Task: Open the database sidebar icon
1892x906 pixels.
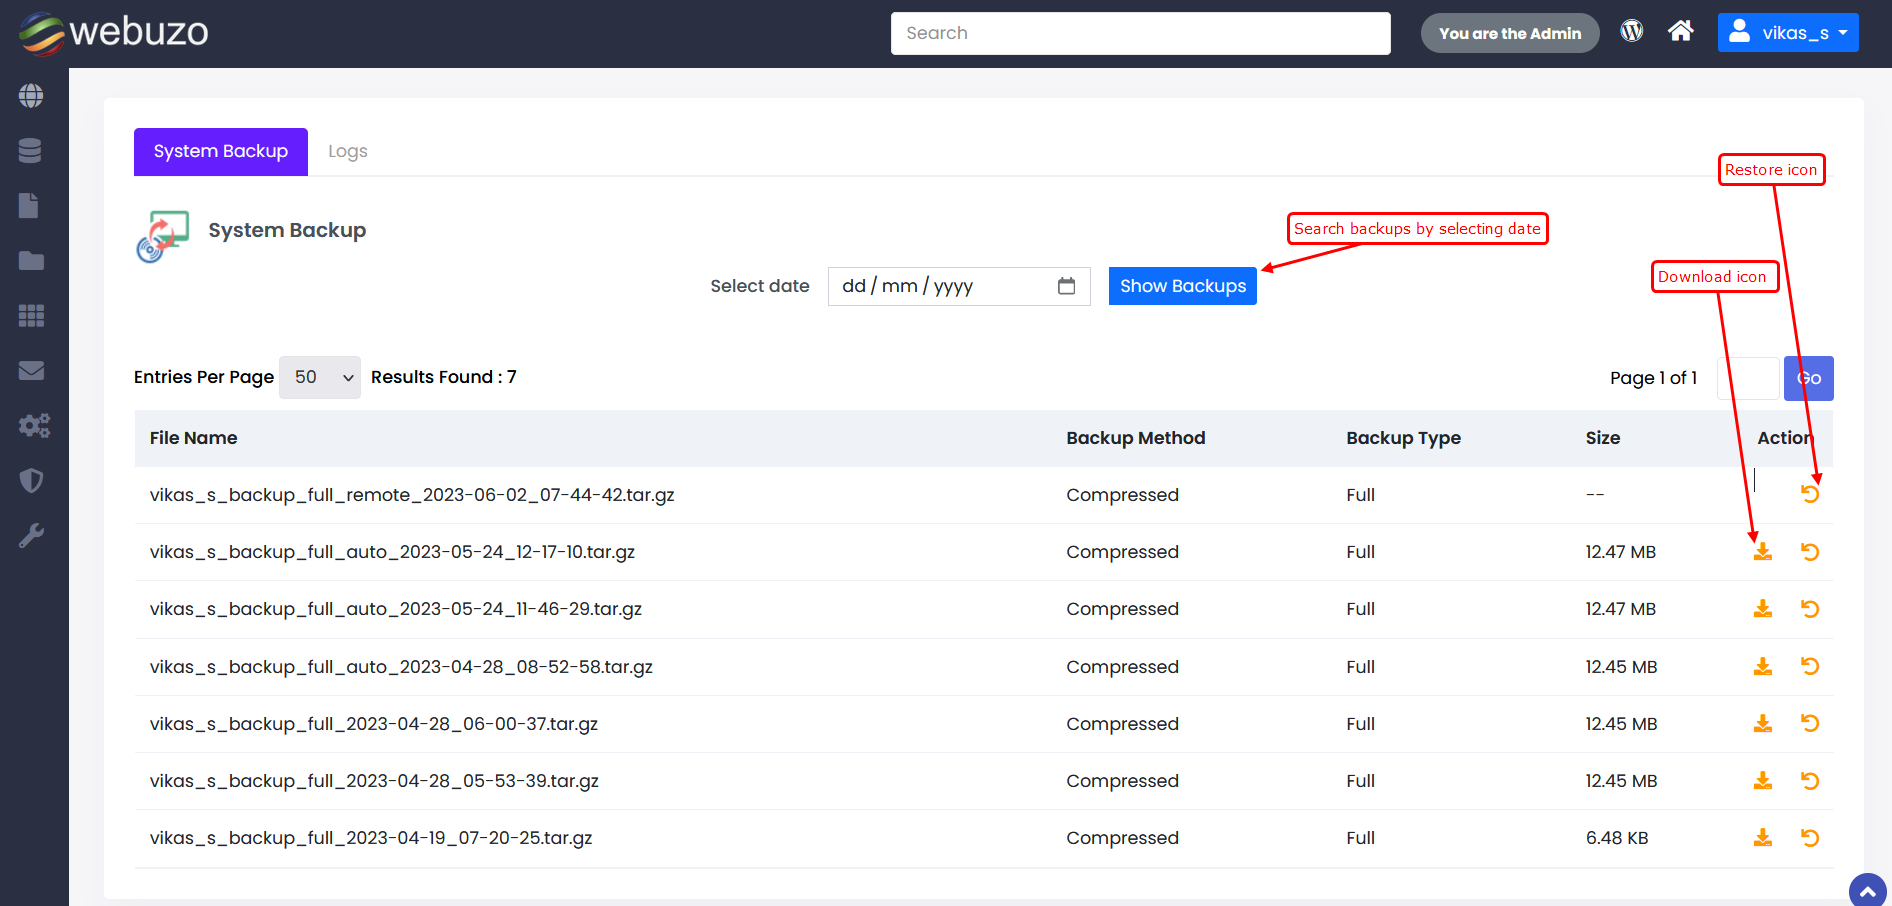Action: click(31, 151)
